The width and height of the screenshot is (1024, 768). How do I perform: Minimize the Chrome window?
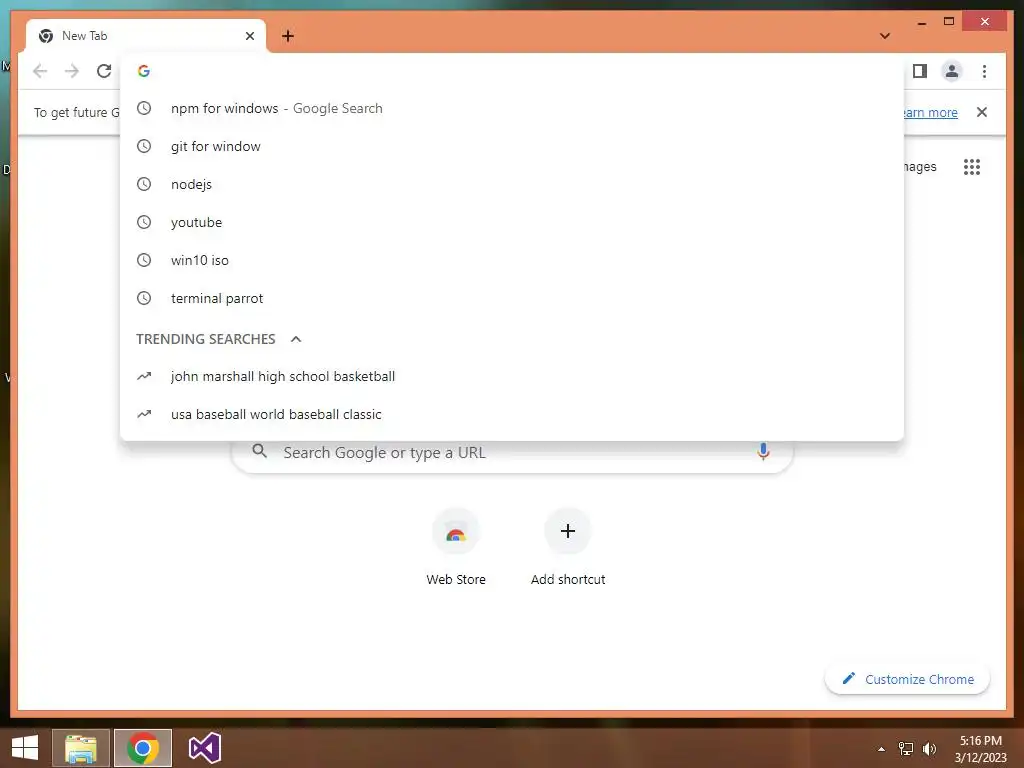click(921, 22)
